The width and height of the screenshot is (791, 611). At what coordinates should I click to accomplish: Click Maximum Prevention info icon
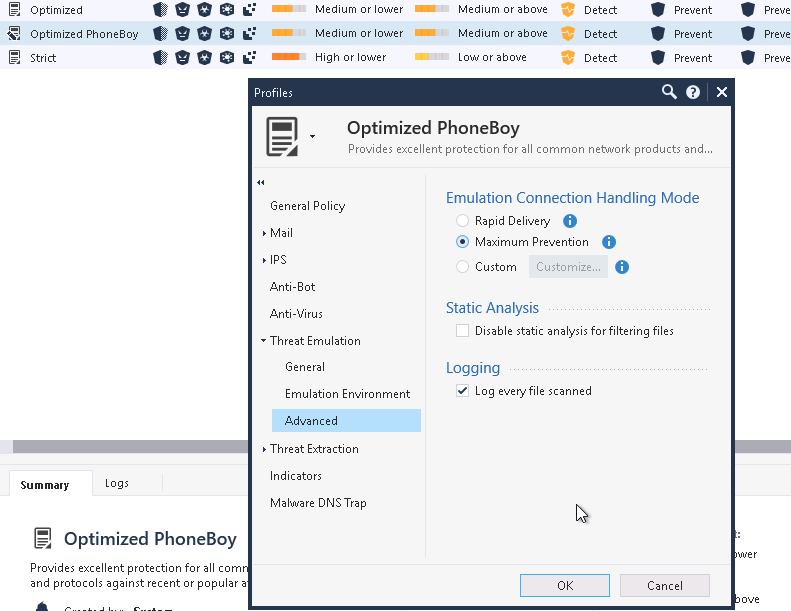tap(609, 242)
